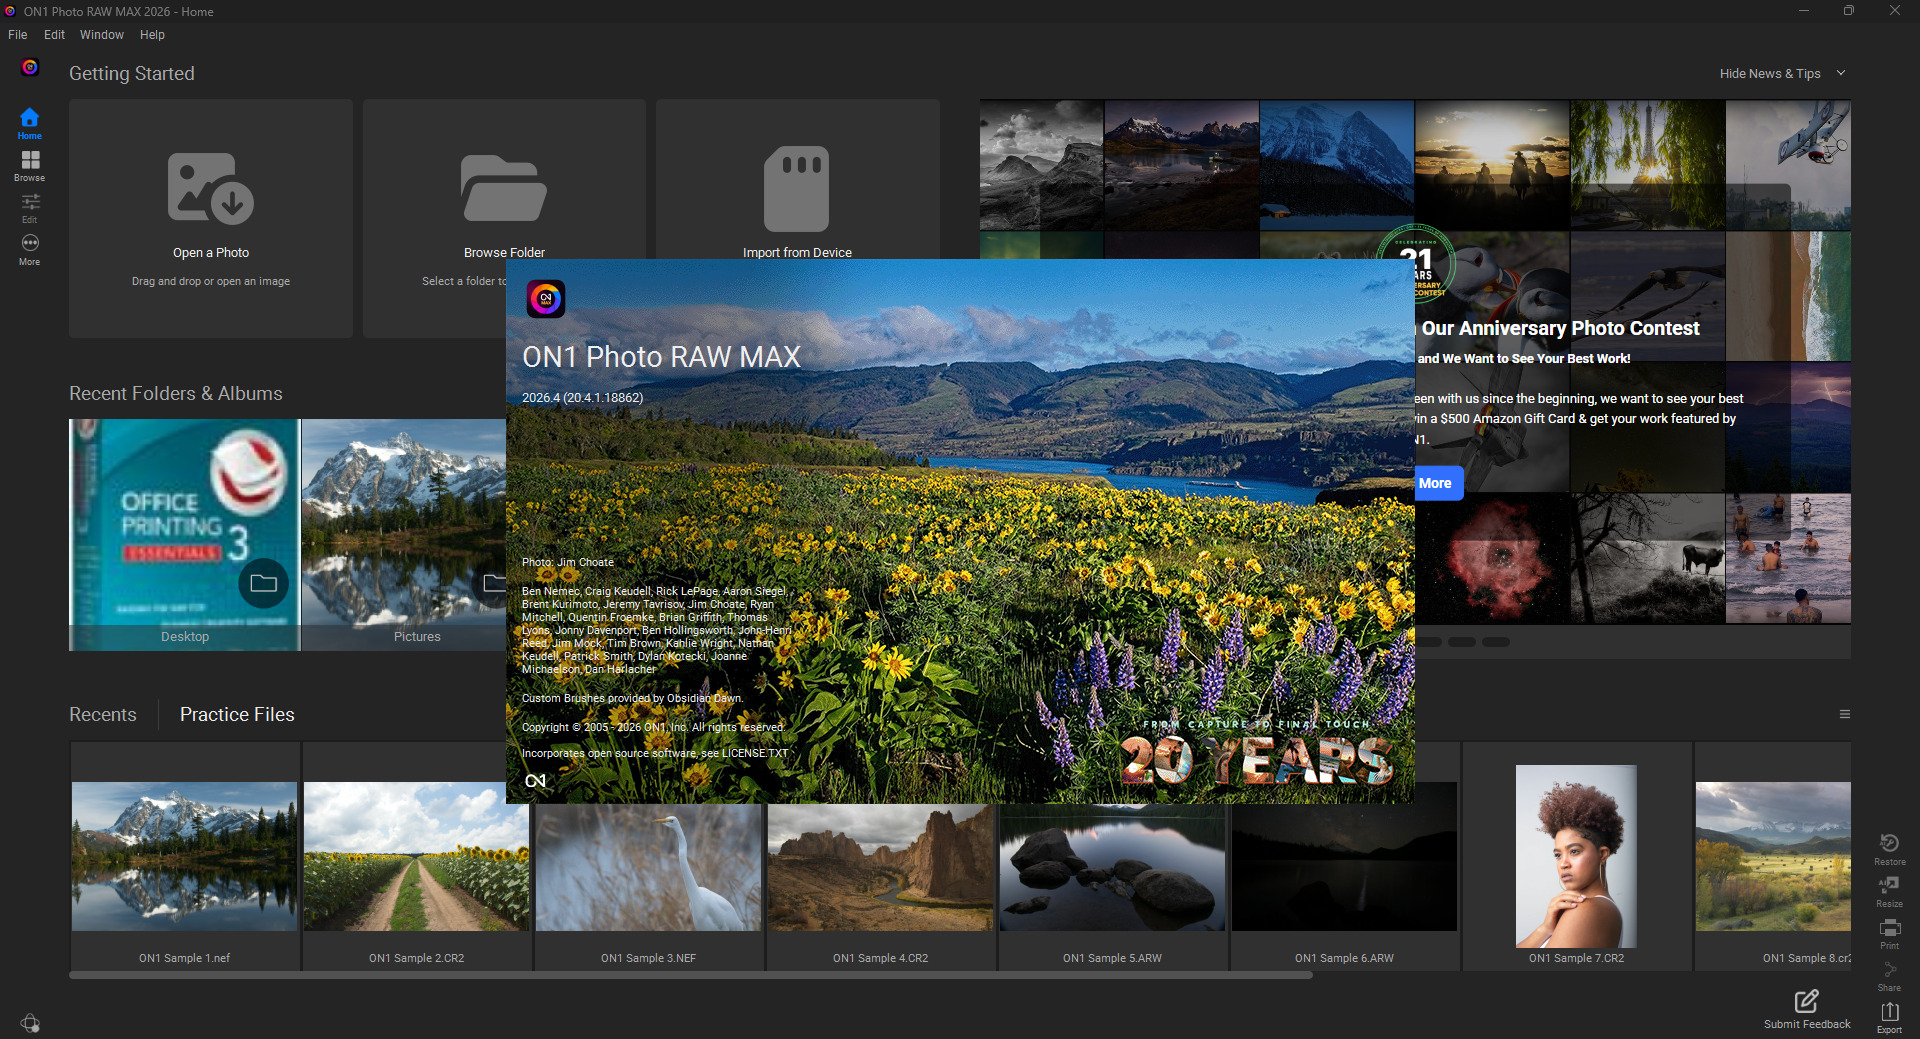
Task: Click the 'Recent Folders & Albums' heading
Action: (x=176, y=393)
